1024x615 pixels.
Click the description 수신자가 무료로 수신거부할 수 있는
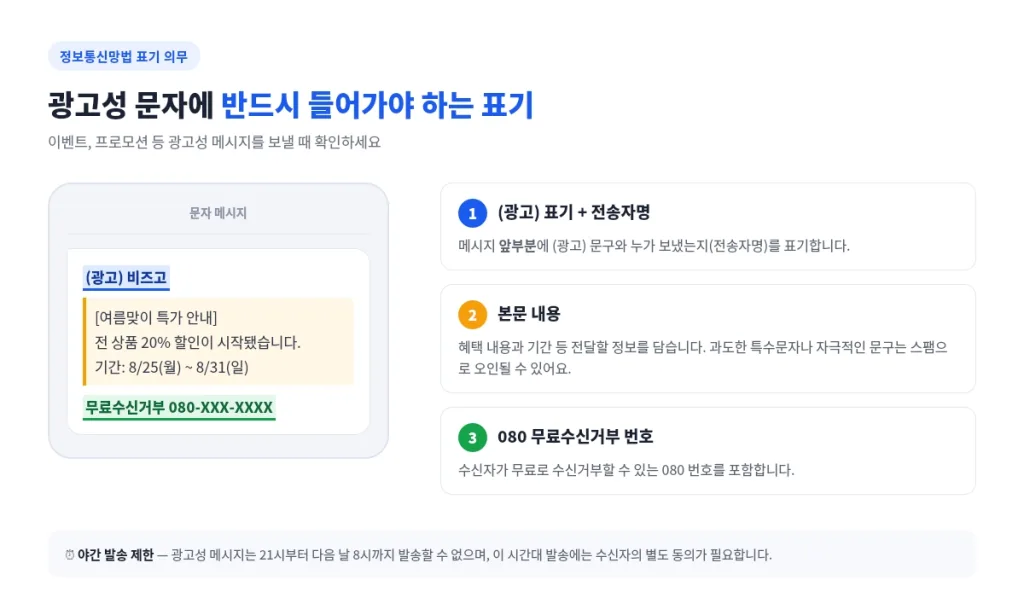point(626,470)
